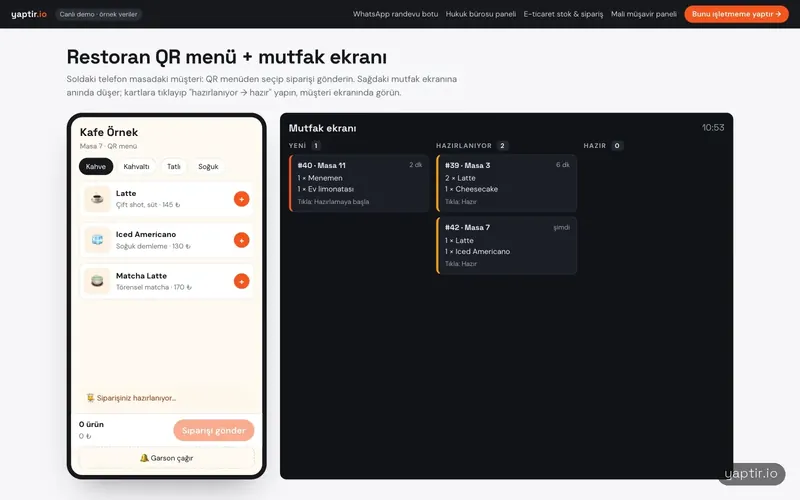Click the Restoran QR menü page heading
Image resolution: width=800 pixels, height=500 pixels.
tap(227, 57)
